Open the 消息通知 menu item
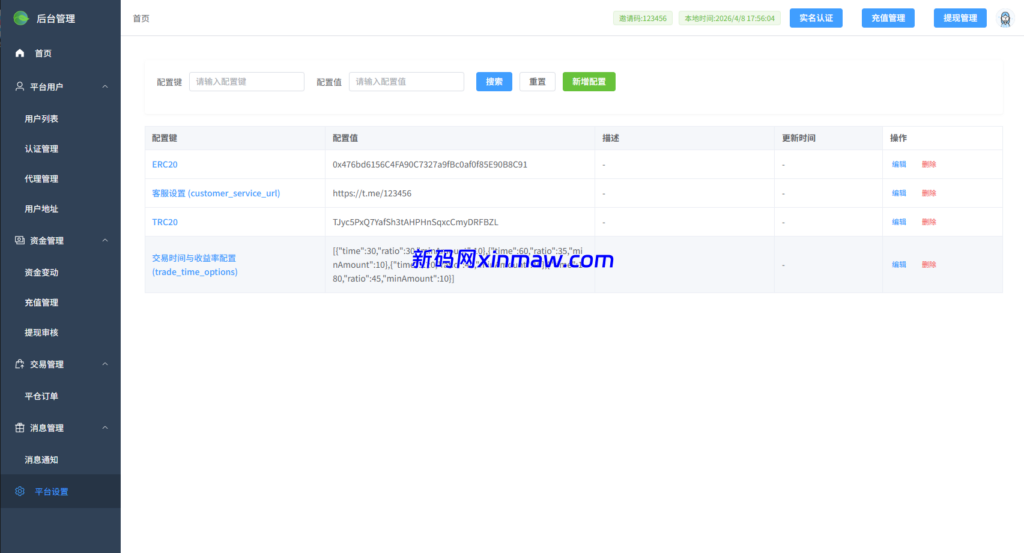The height and width of the screenshot is (553, 1024). (60, 460)
